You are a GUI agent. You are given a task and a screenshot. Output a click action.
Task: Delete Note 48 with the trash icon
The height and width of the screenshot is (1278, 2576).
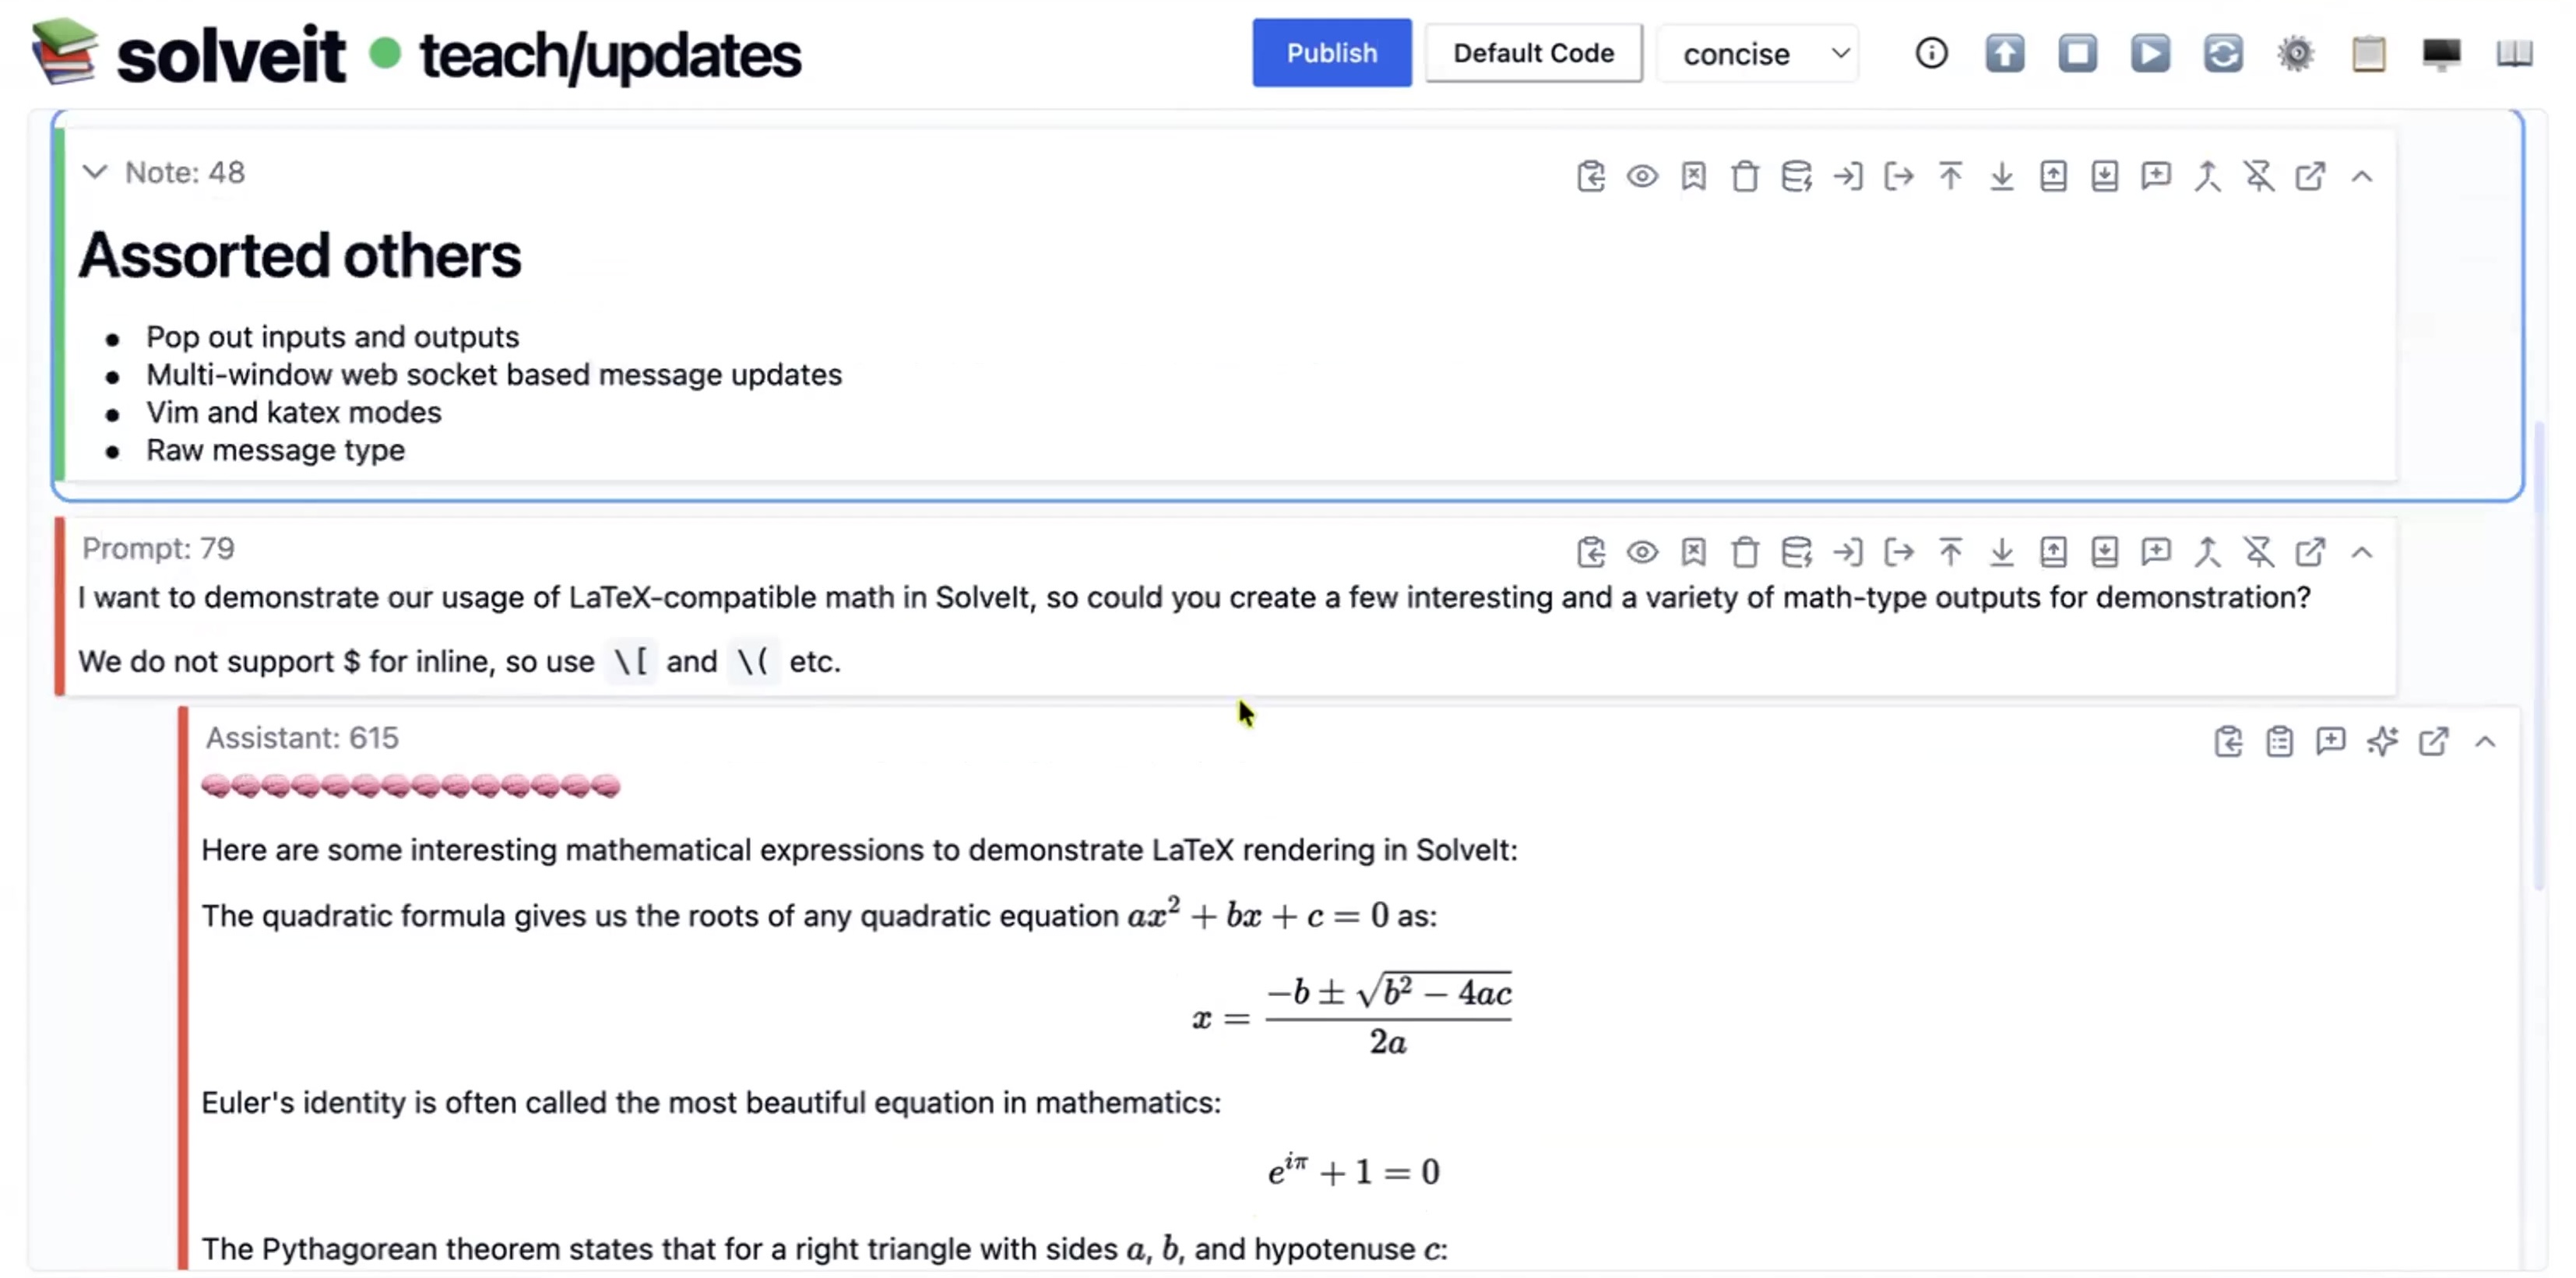pyautogui.click(x=1745, y=177)
